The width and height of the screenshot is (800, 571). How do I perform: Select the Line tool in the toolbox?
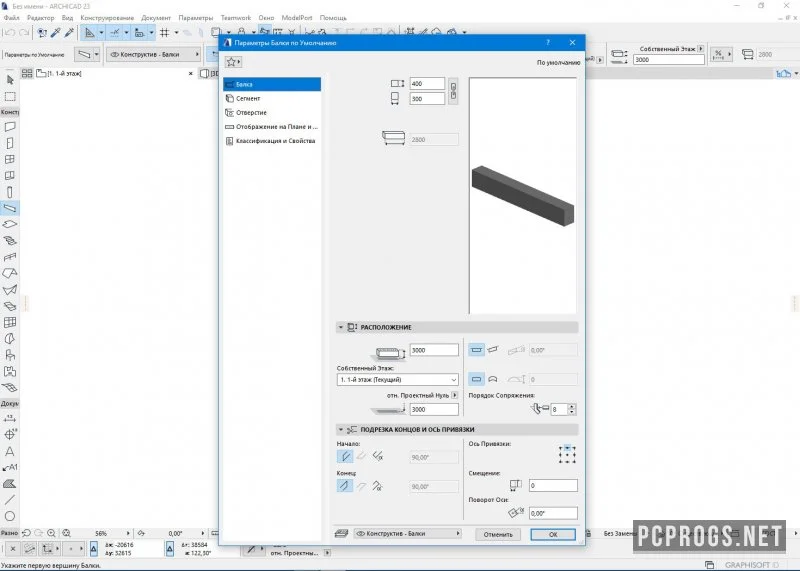coord(10,500)
